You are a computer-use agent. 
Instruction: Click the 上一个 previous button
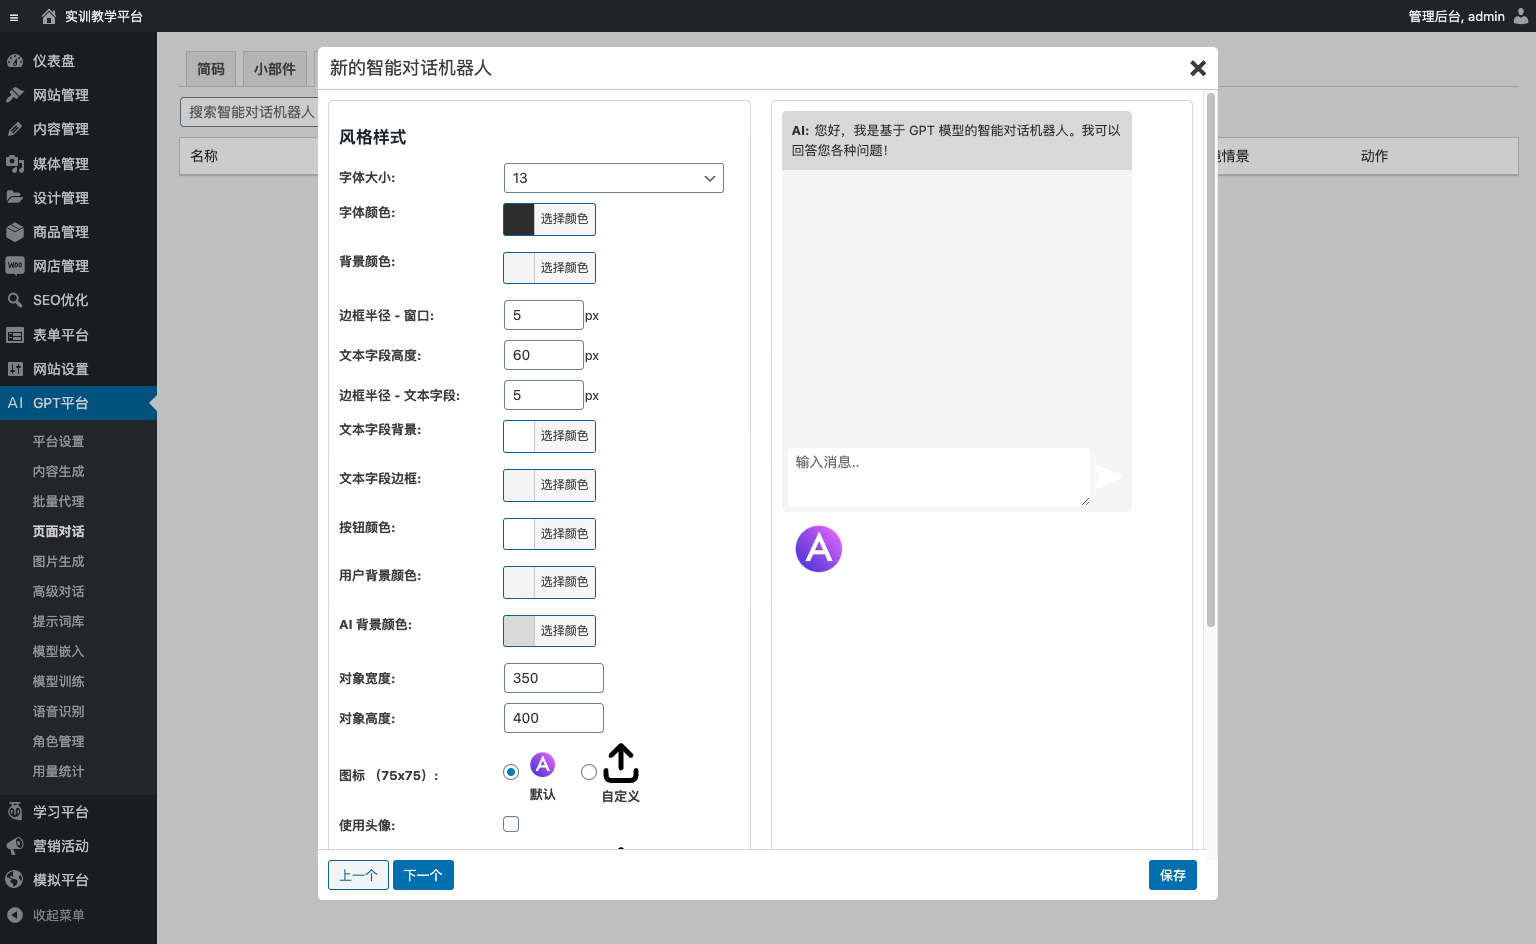tap(358, 875)
